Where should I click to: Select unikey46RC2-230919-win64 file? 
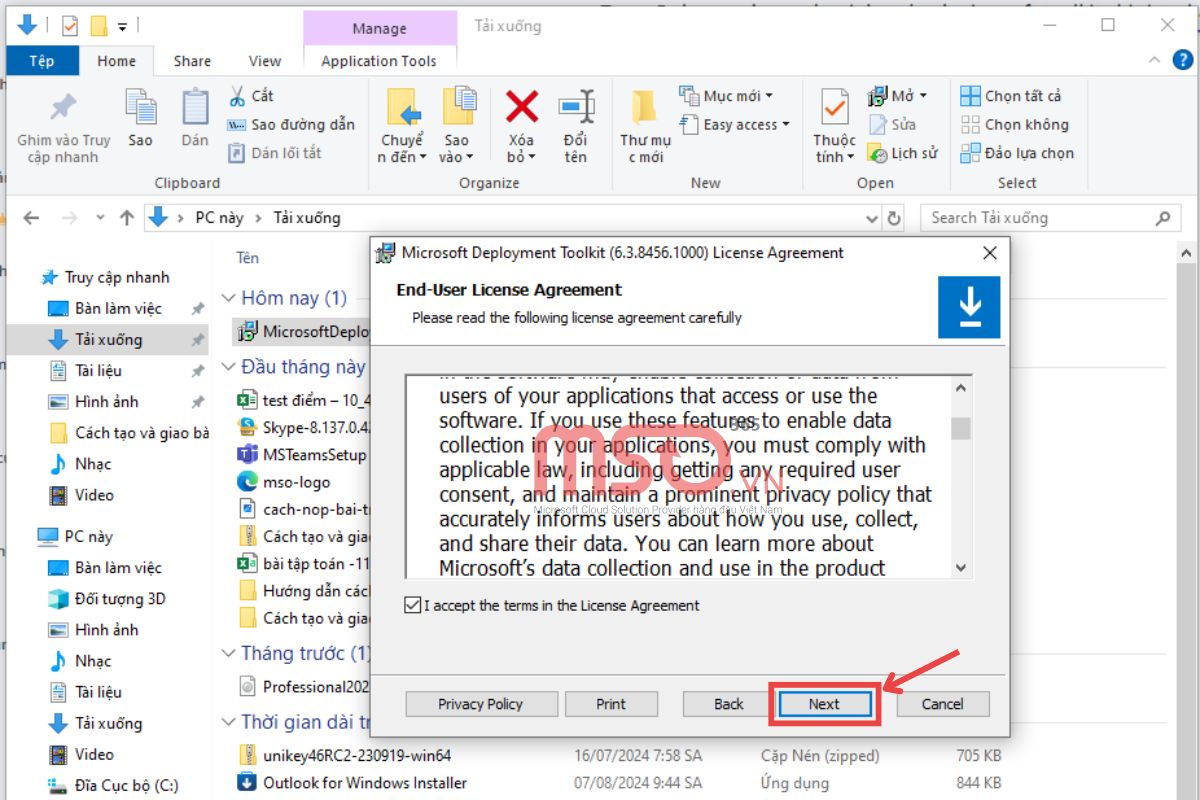(x=344, y=755)
